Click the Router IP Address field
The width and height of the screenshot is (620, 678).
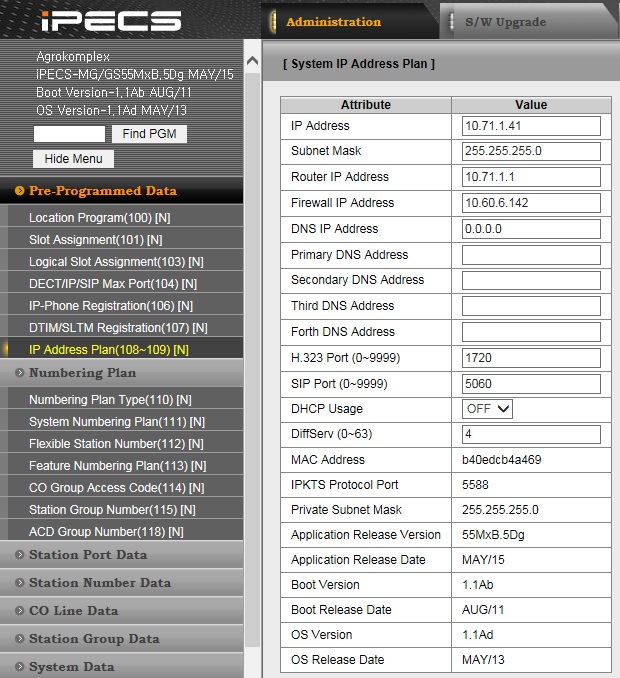[531, 177]
